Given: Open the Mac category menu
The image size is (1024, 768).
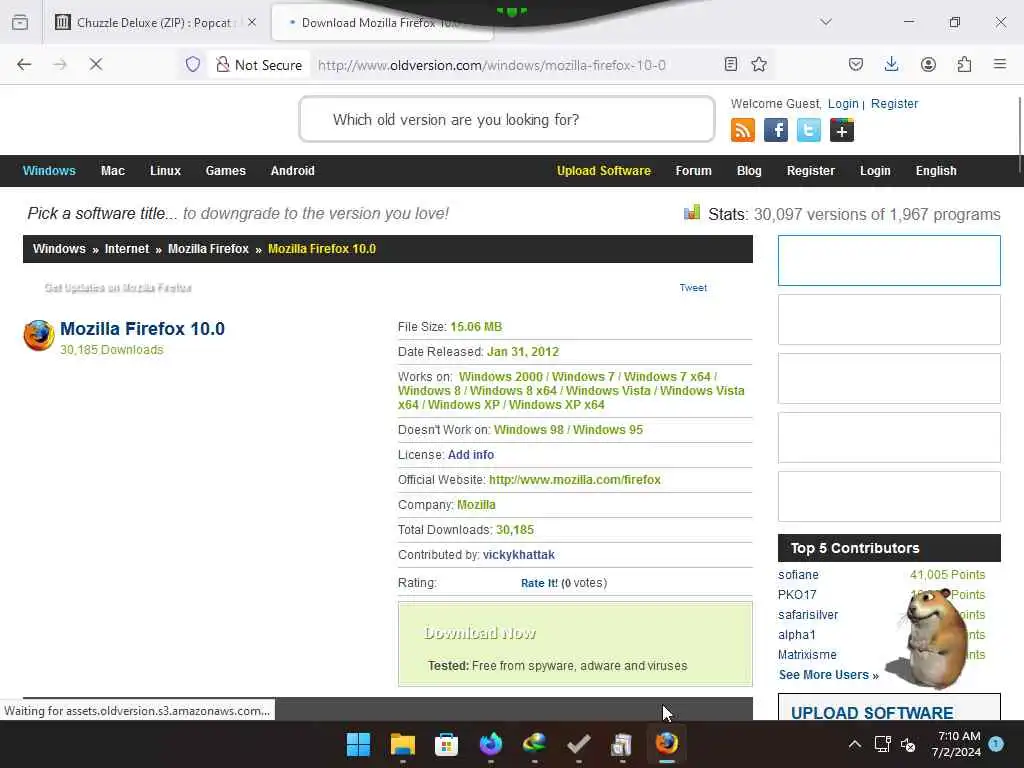Looking at the screenshot, I should click(x=112, y=170).
